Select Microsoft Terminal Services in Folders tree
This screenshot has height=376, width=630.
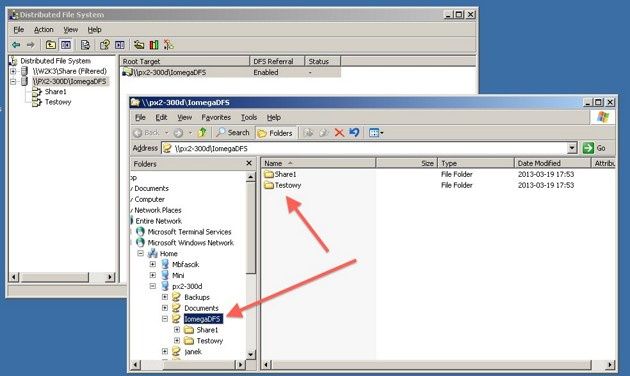tap(189, 232)
